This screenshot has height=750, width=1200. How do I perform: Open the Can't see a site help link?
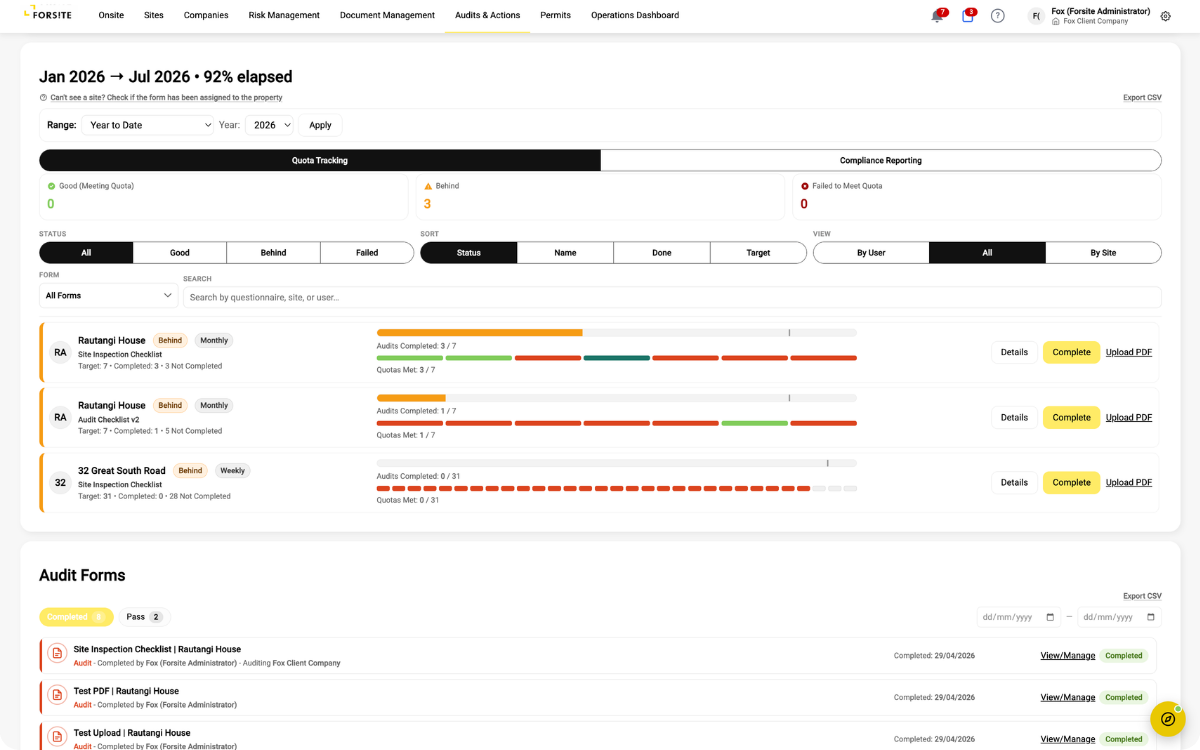(166, 98)
